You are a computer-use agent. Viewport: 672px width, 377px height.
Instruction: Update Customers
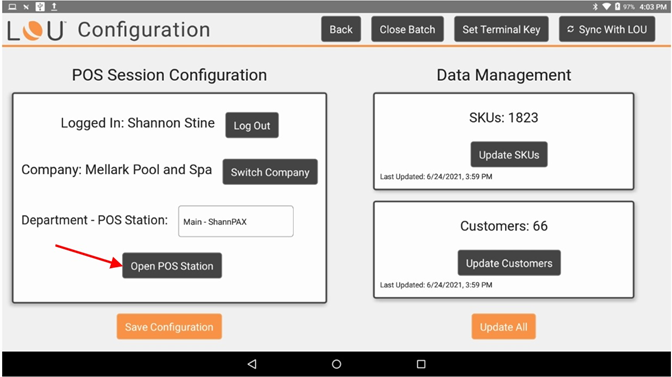[509, 263]
